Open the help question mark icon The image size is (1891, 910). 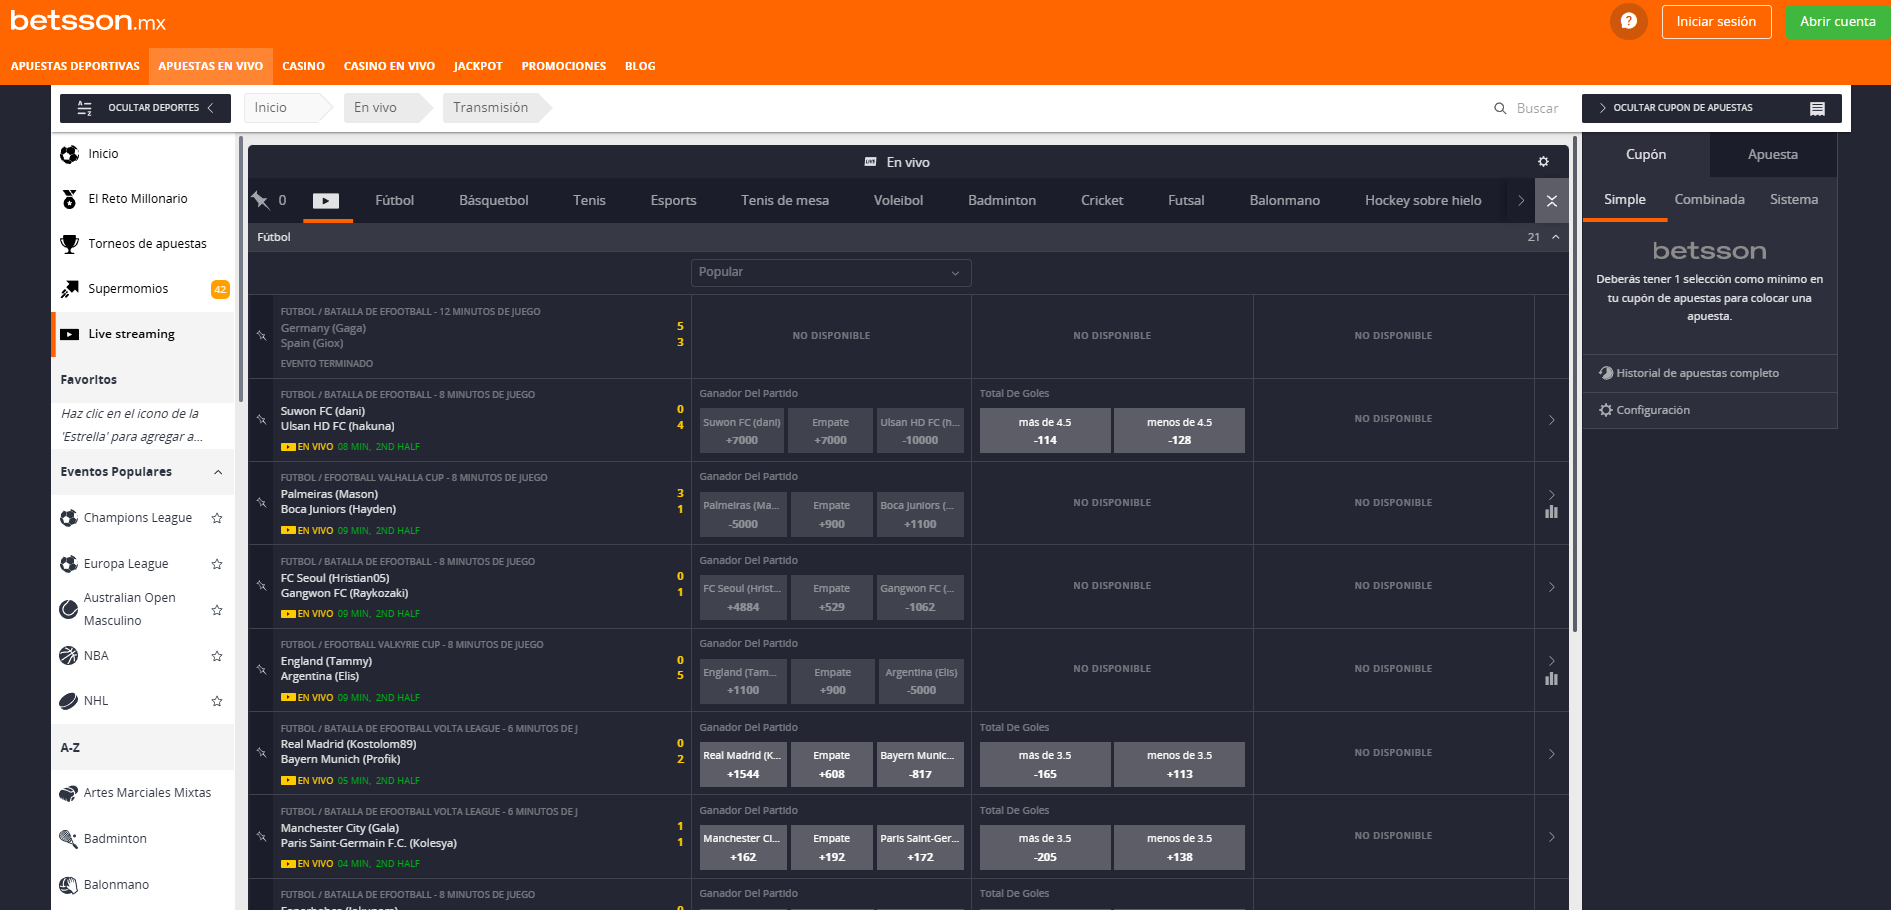click(x=1628, y=21)
